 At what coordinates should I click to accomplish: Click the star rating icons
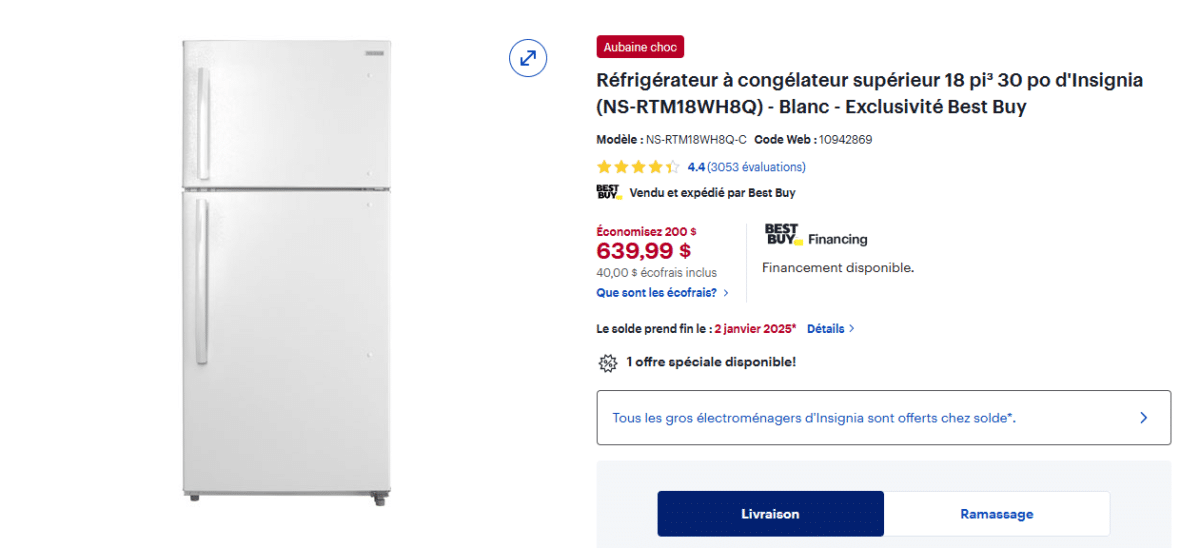[x=638, y=167]
